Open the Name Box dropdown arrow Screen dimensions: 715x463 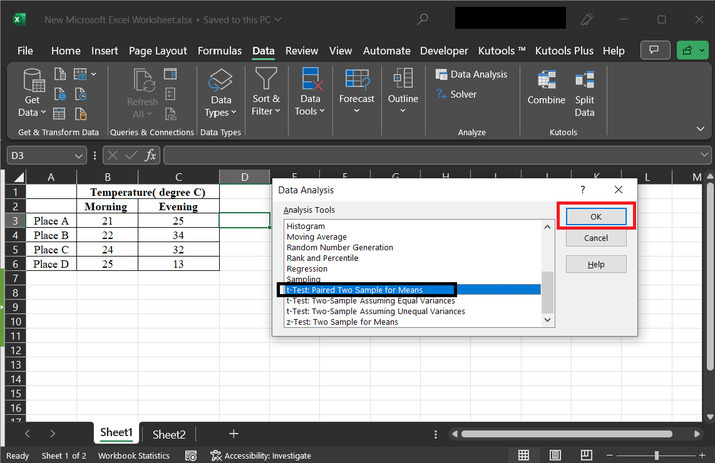pyautogui.click(x=79, y=156)
